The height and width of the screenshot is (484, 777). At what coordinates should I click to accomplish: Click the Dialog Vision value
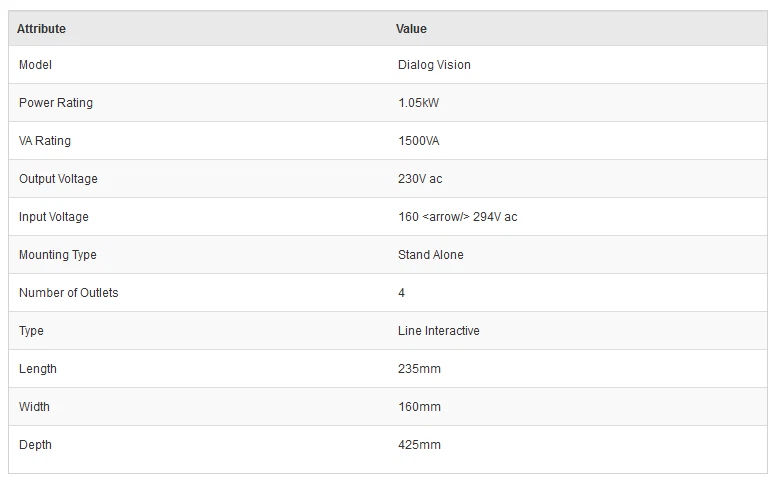[x=434, y=65]
